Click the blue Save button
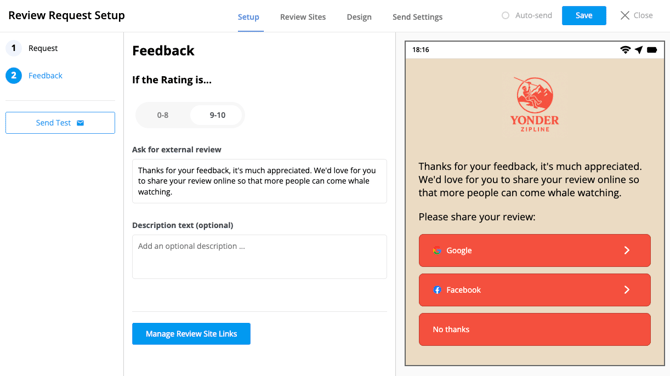Screen dimensions: 670x376 tap(584, 15)
